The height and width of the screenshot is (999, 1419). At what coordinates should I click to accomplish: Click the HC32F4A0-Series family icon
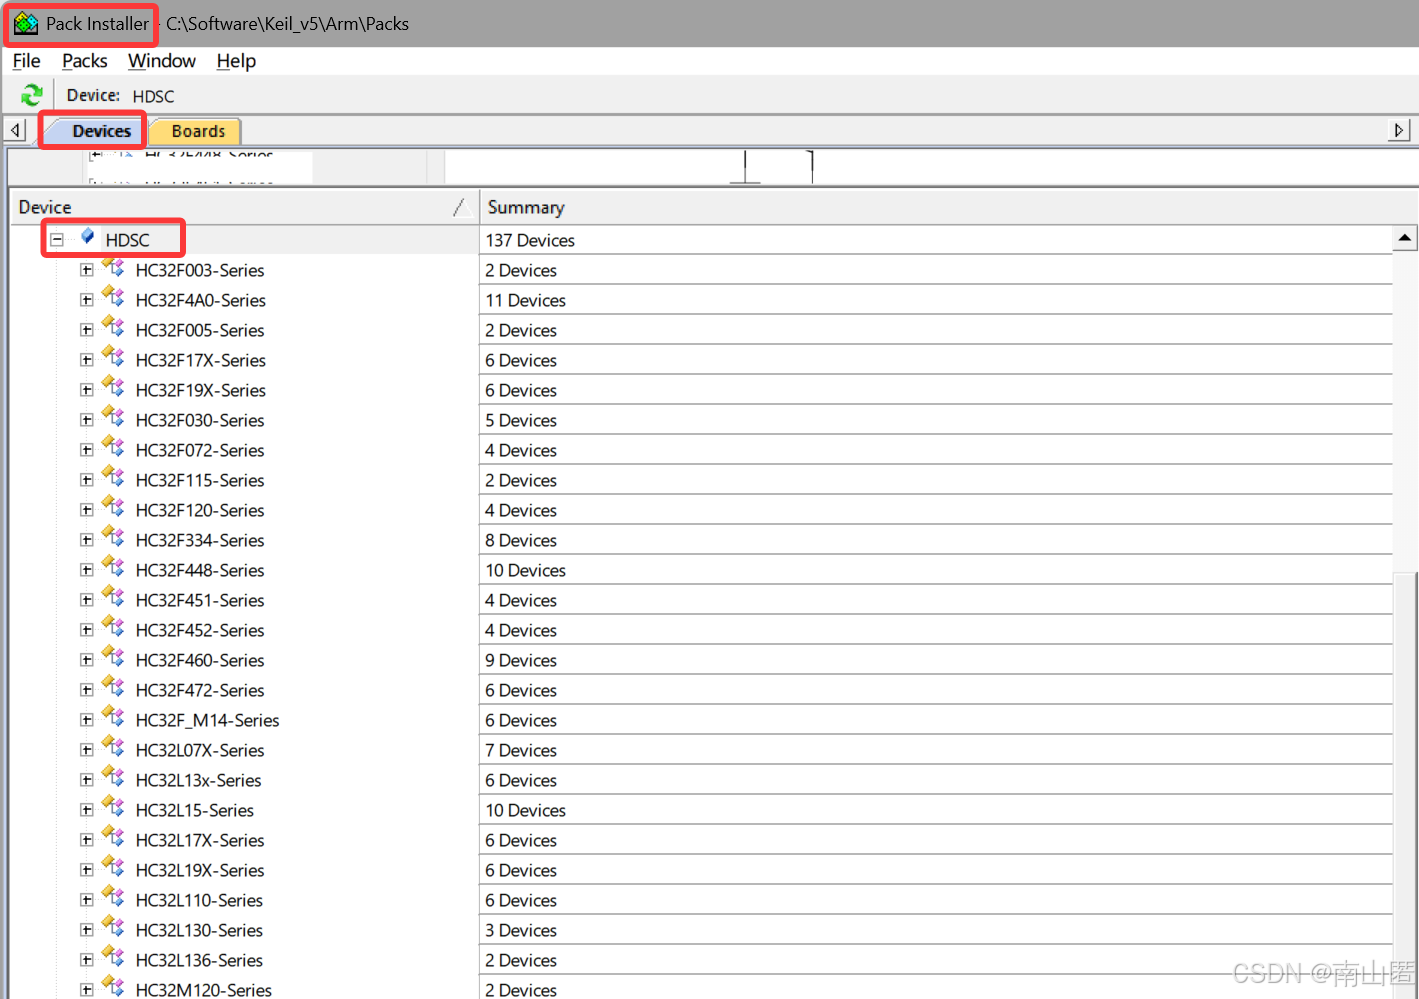[x=113, y=298]
